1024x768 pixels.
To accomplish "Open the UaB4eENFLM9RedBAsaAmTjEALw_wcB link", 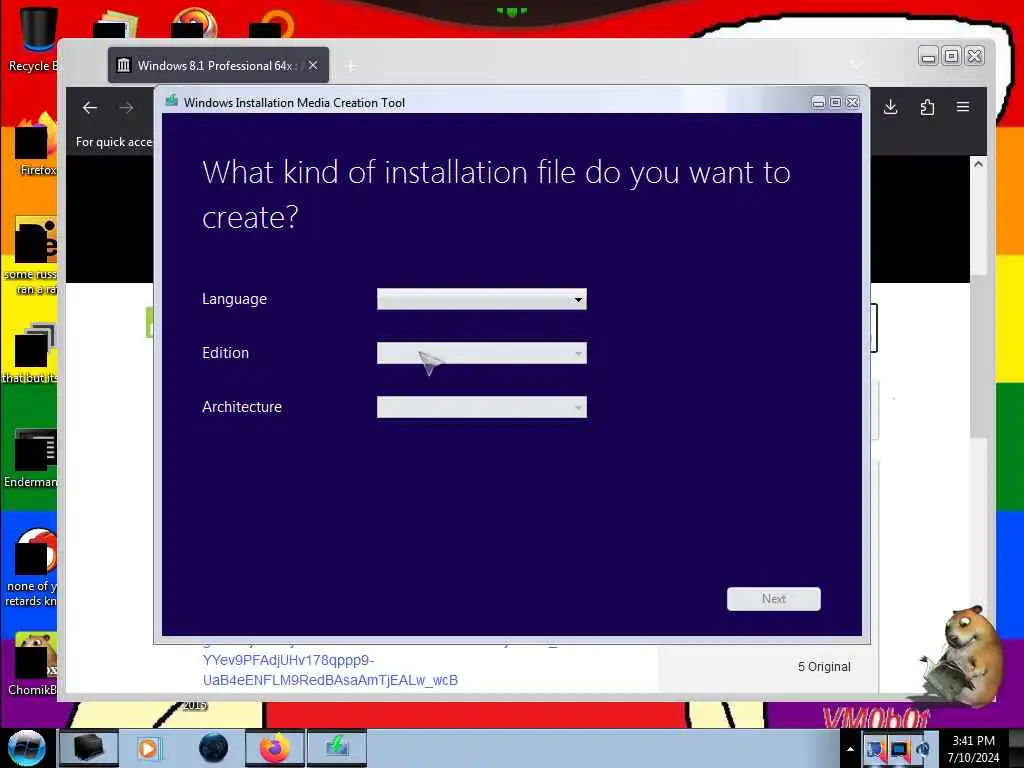I will (330, 680).
